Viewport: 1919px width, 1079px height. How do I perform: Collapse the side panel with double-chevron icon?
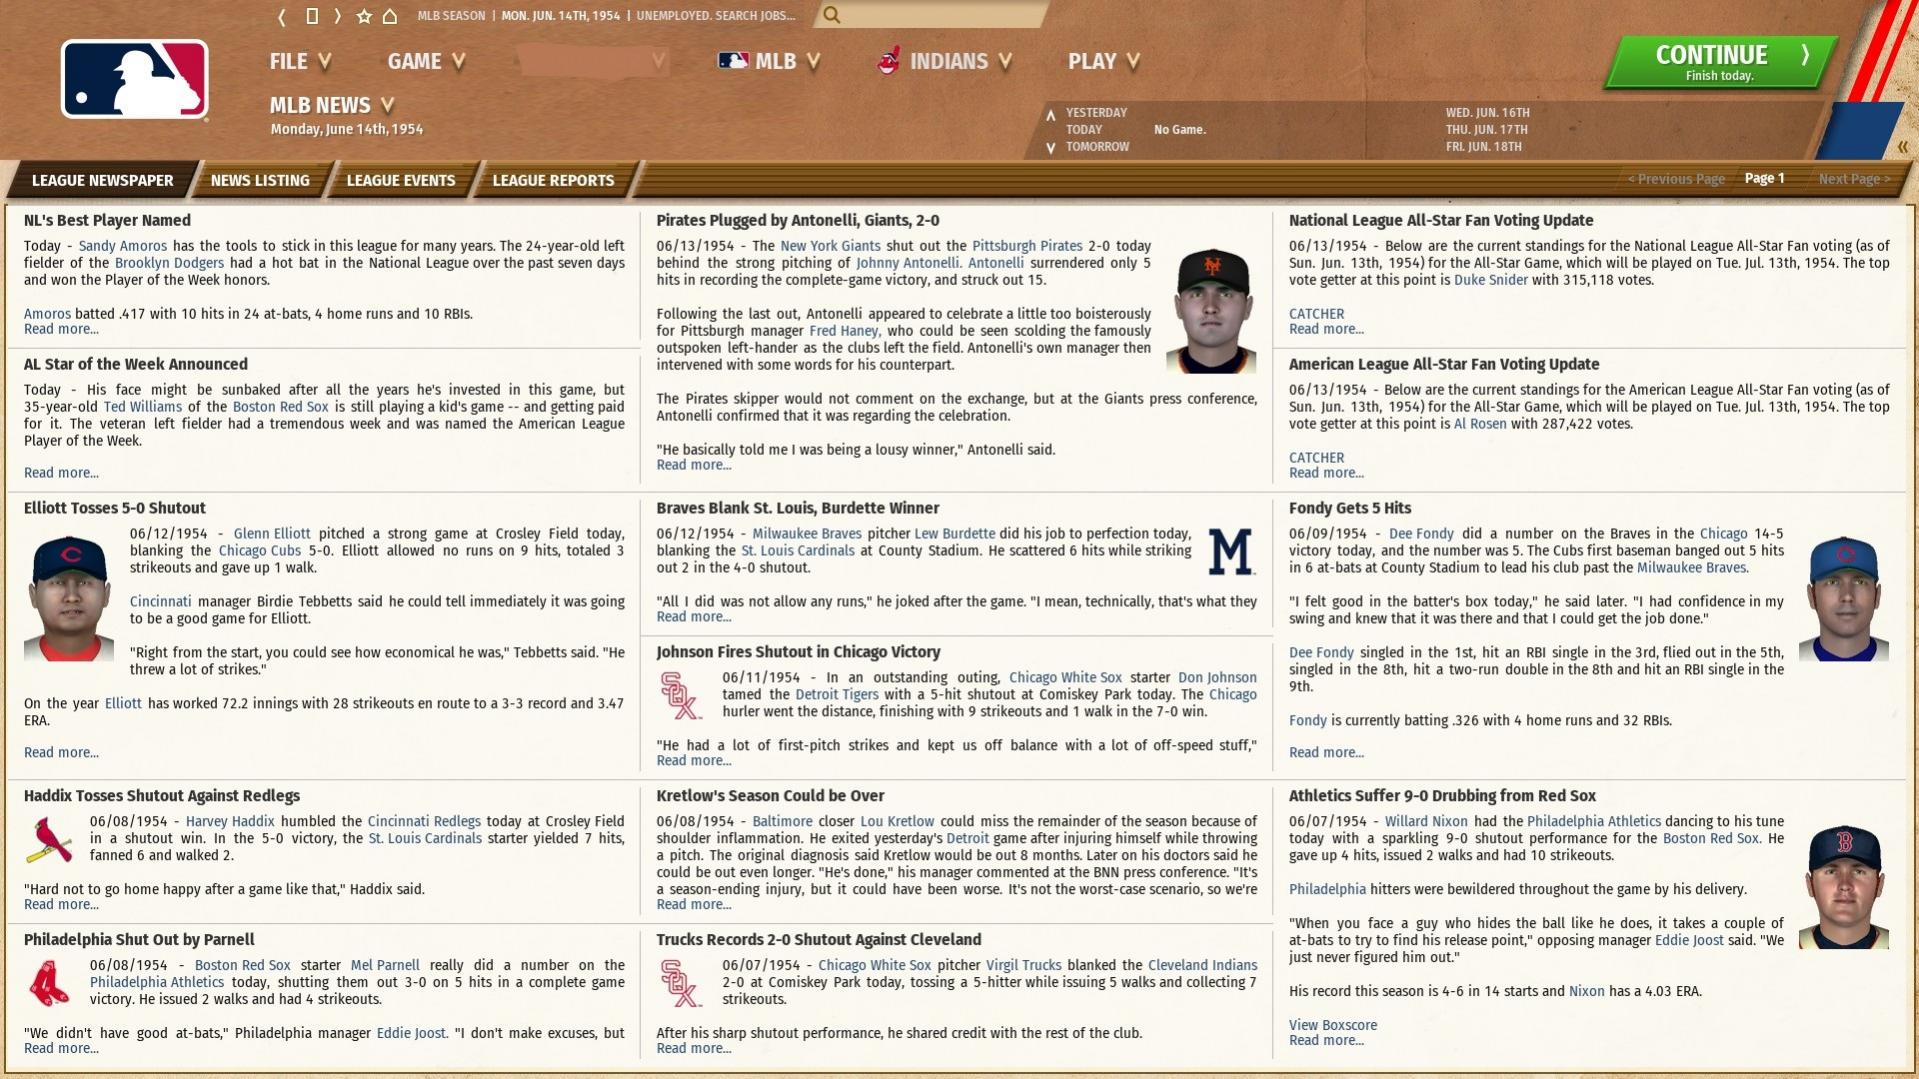pos(1902,147)
